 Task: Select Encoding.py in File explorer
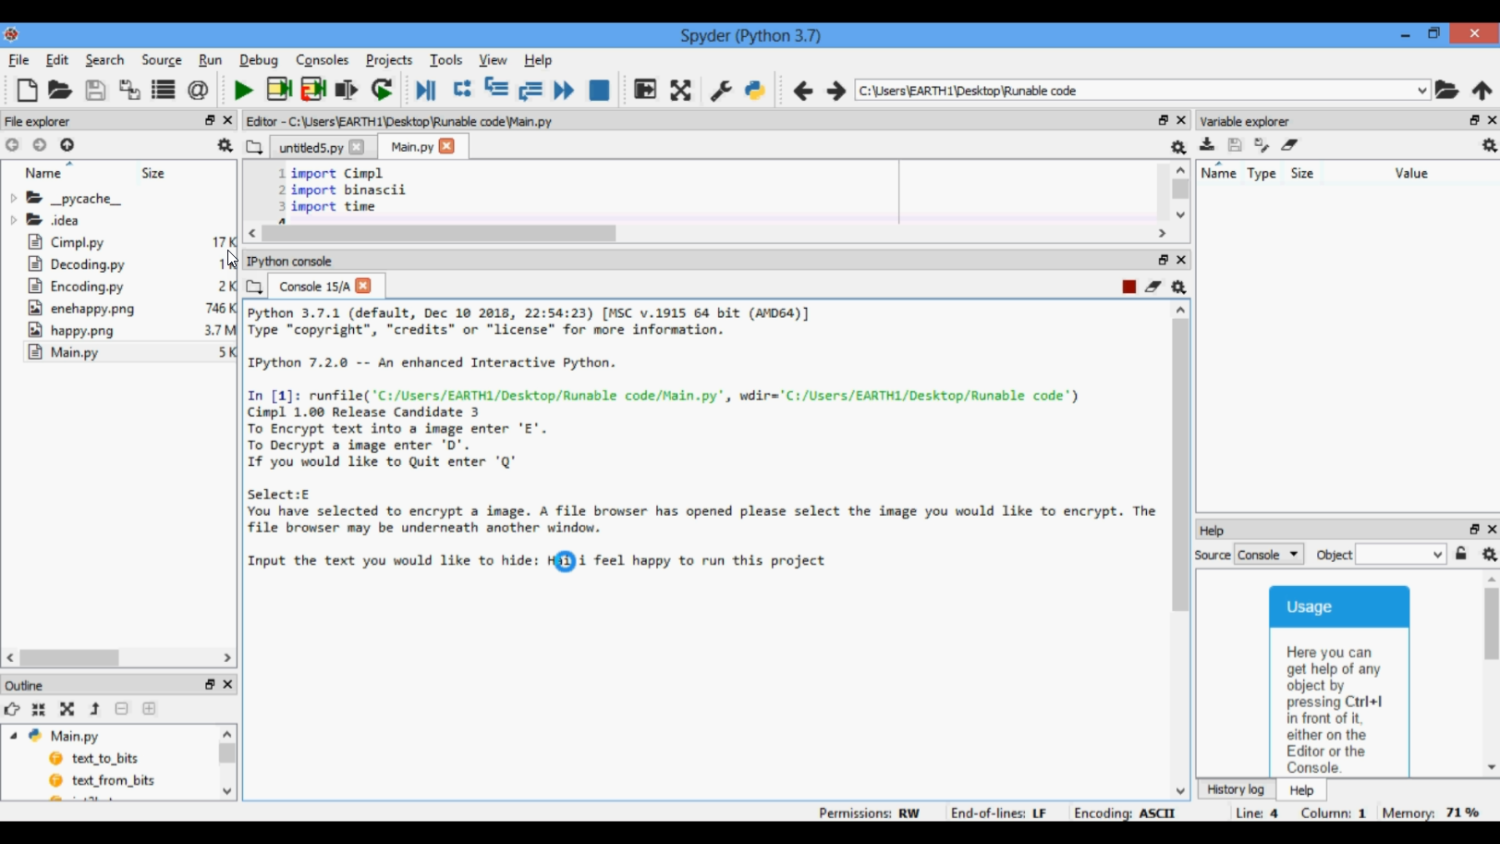(x=87, y=287)
